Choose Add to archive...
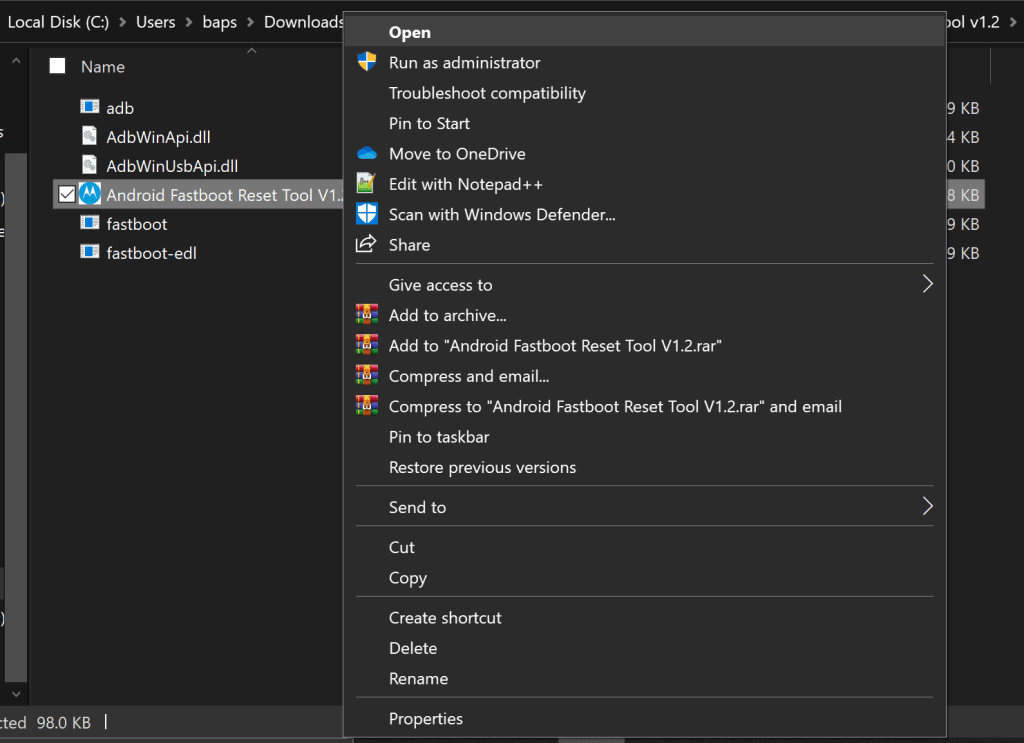Viewport: 1024px width, 743px height. (645, 315)
